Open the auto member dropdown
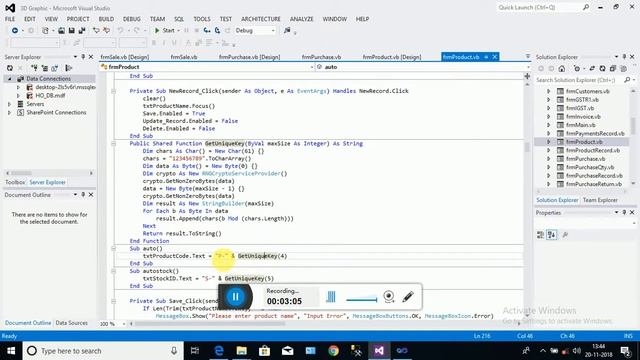The image size is (640, 360). 422,67
